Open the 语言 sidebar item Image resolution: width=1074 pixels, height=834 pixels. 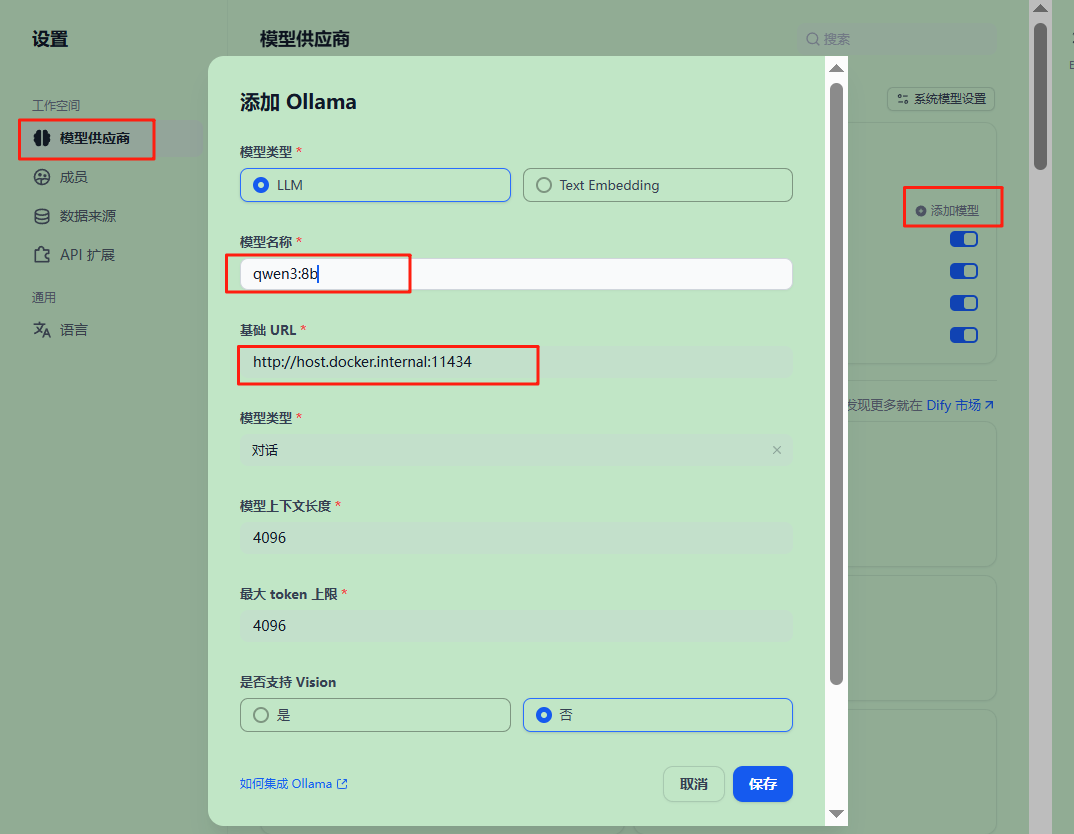60,330
